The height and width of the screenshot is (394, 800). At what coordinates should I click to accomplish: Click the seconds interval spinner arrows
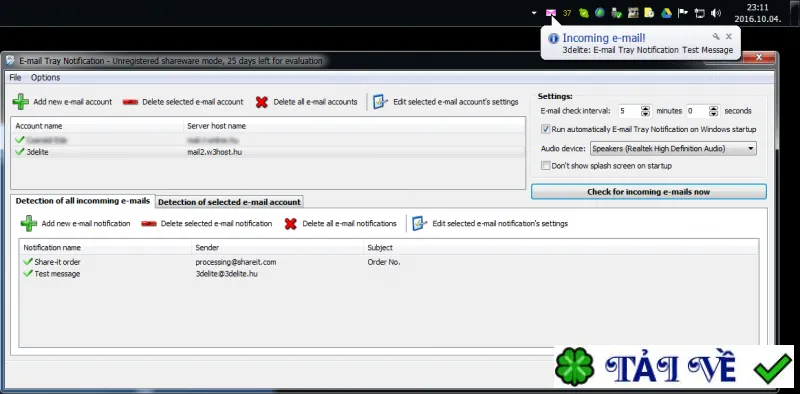[714, 111]
